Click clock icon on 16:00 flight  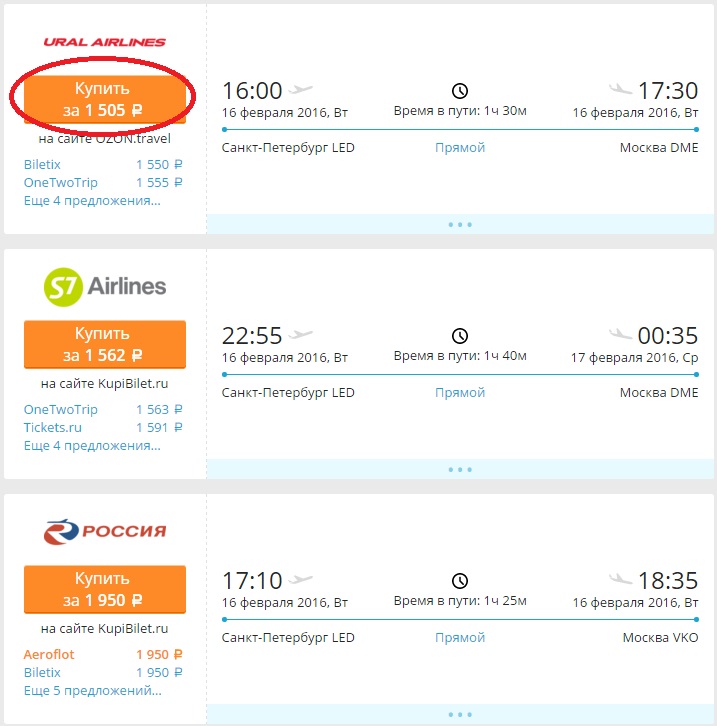click(x=460, y=91)
